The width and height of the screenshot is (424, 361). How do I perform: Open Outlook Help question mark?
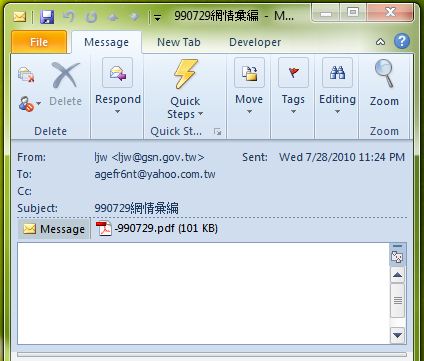point(402,41)
